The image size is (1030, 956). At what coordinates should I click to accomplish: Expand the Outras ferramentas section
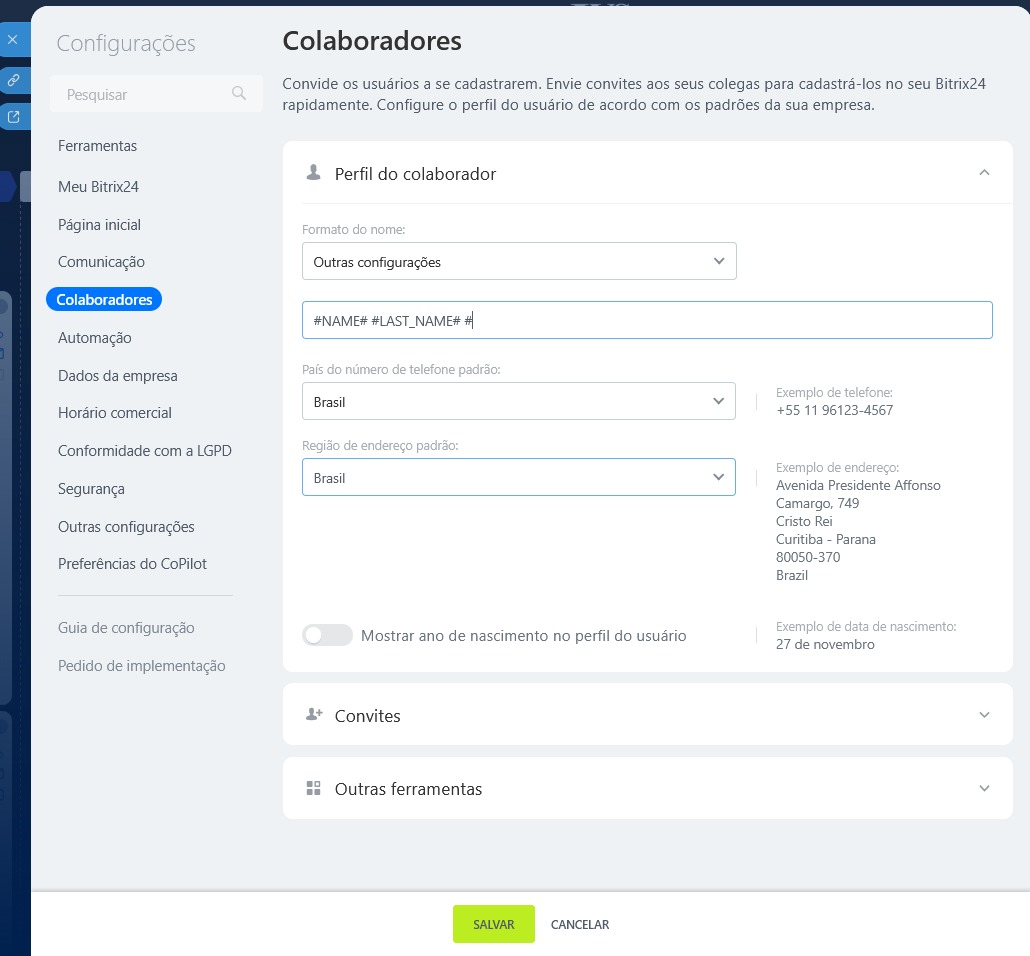point(984,788)
